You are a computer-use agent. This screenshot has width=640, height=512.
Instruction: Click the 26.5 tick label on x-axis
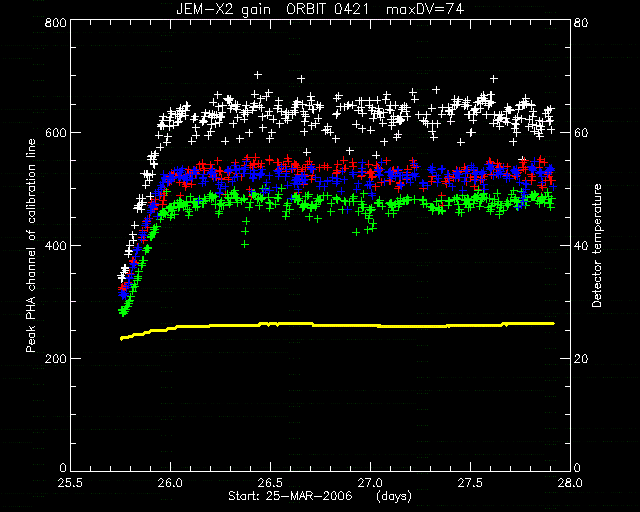coord(270,483)
